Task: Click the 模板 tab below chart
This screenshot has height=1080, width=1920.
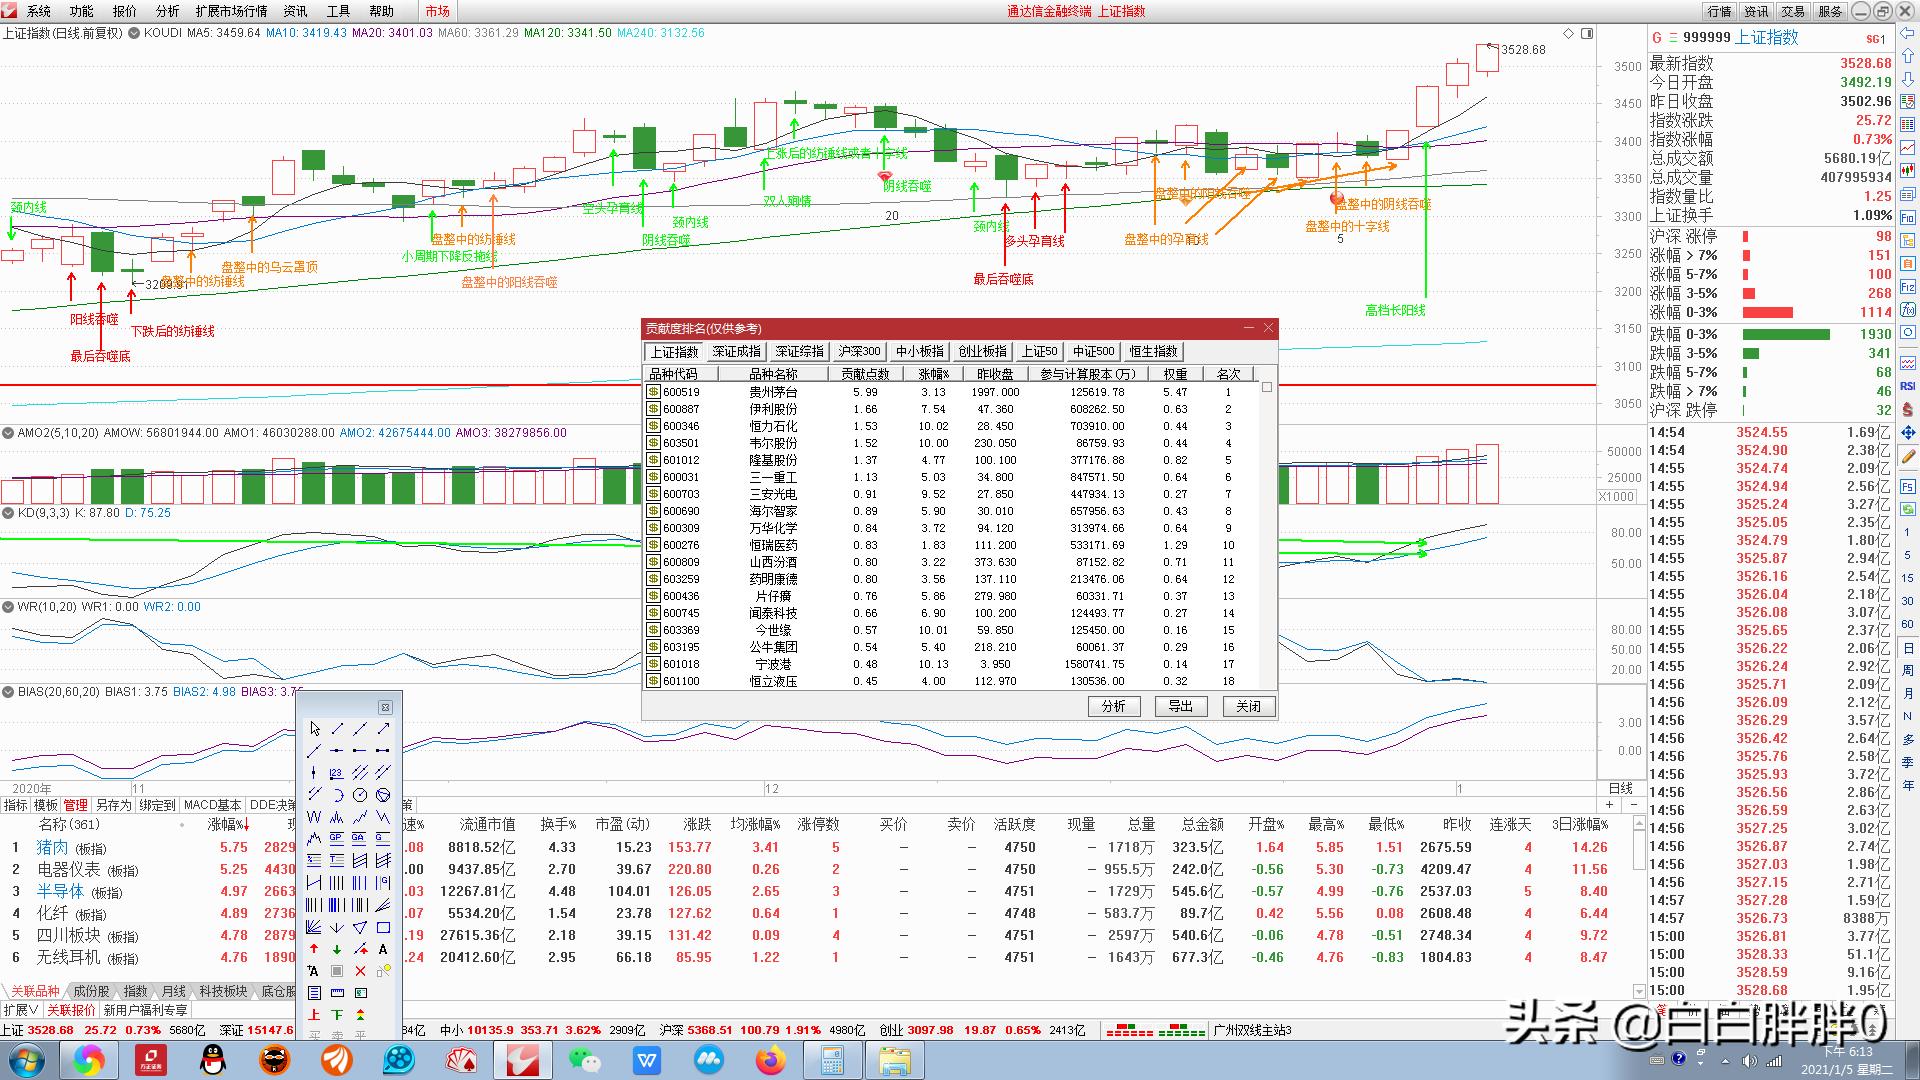Action: coord(46,805)
